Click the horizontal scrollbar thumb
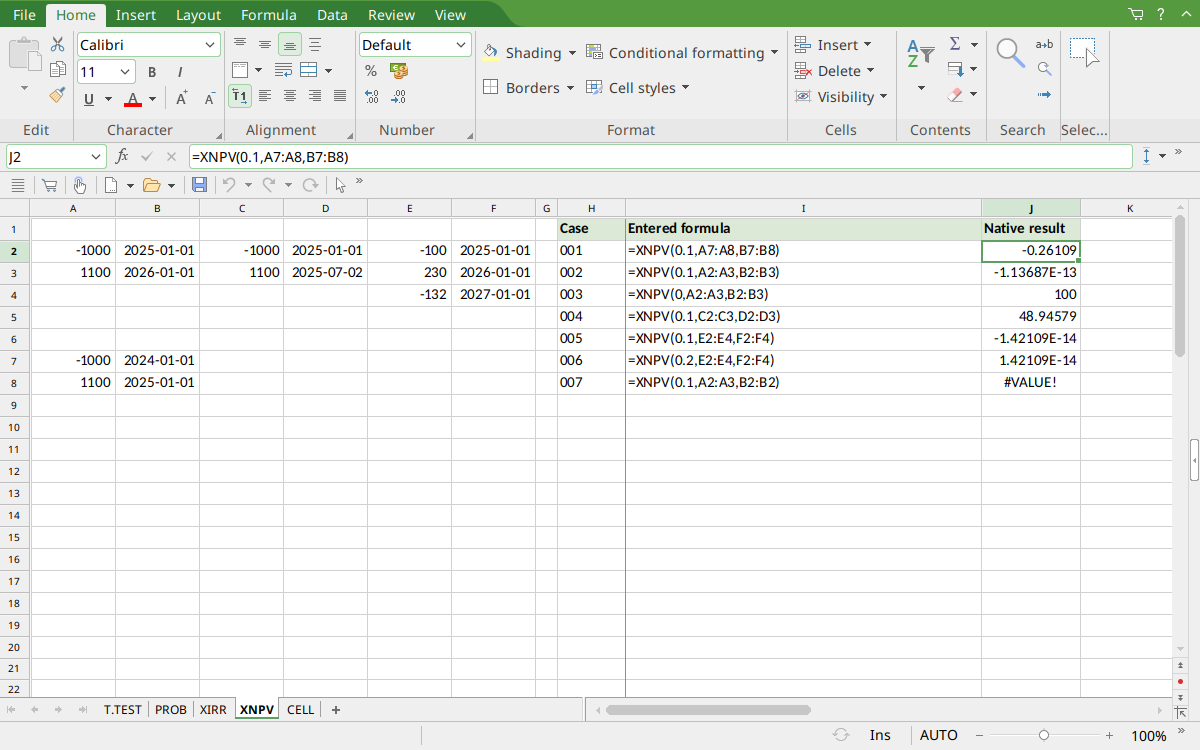1200x750 pixels. (x=708, y=710)
